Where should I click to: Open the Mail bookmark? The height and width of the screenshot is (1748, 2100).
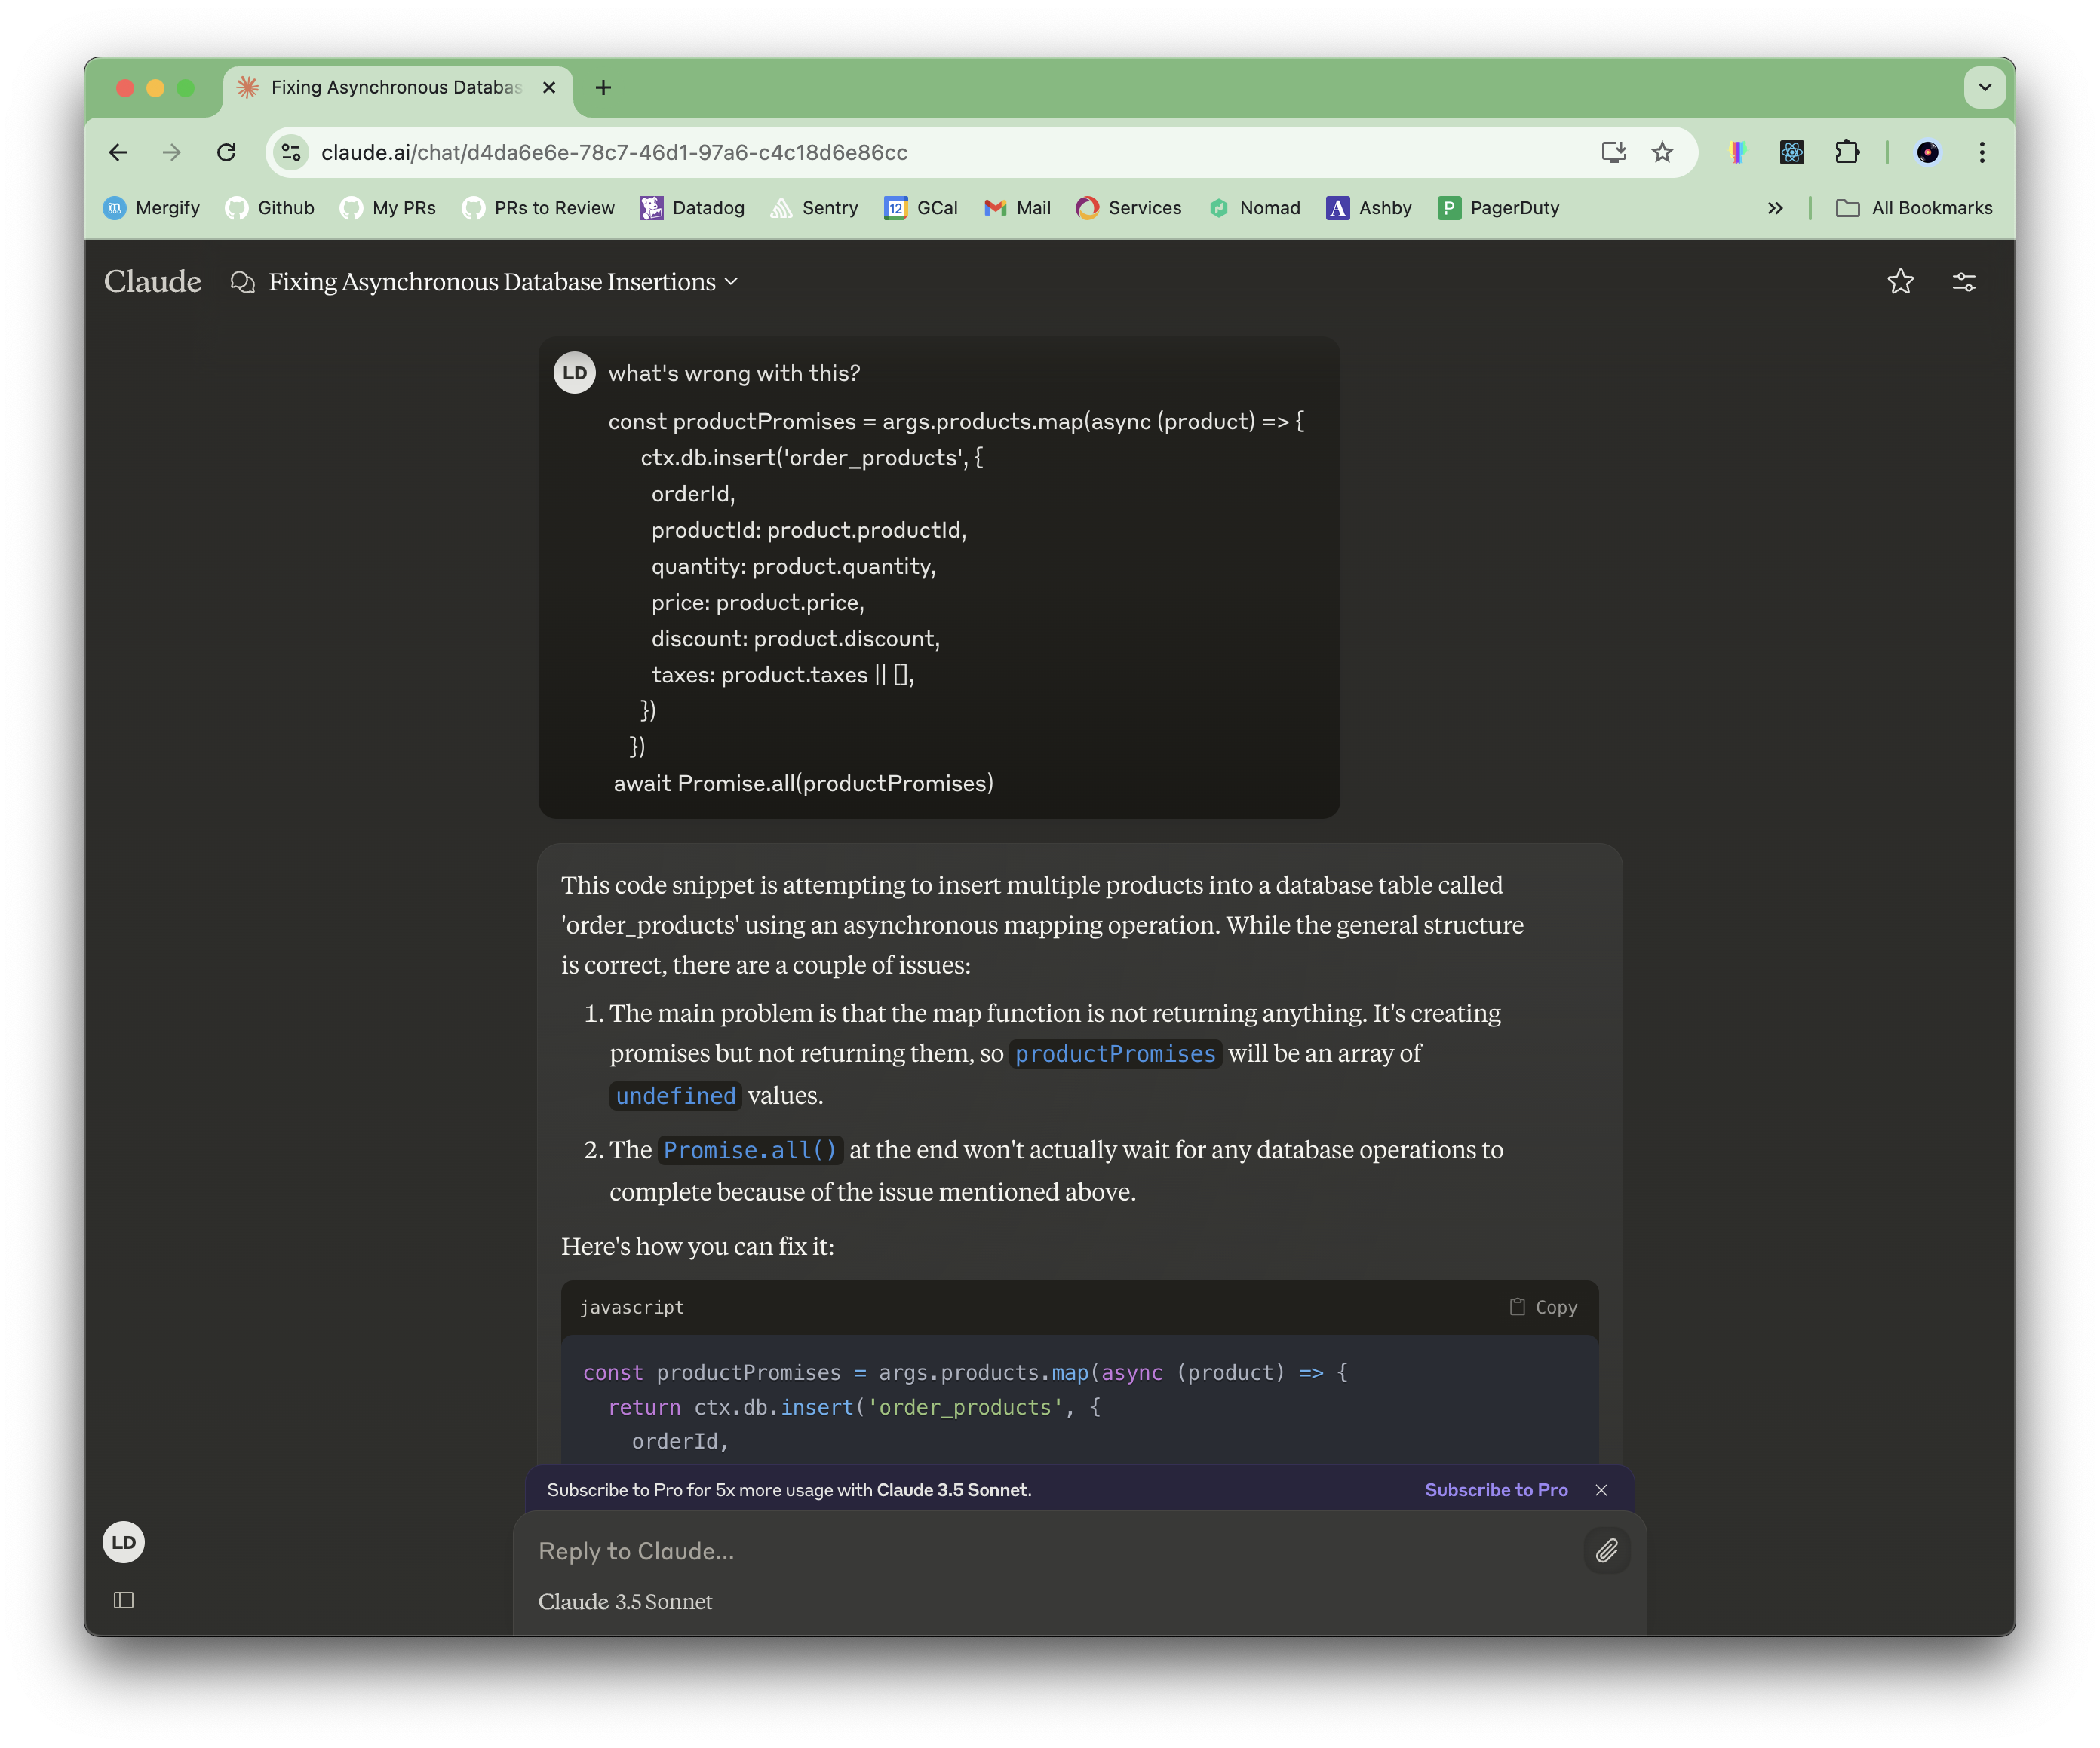[1017, 208]
